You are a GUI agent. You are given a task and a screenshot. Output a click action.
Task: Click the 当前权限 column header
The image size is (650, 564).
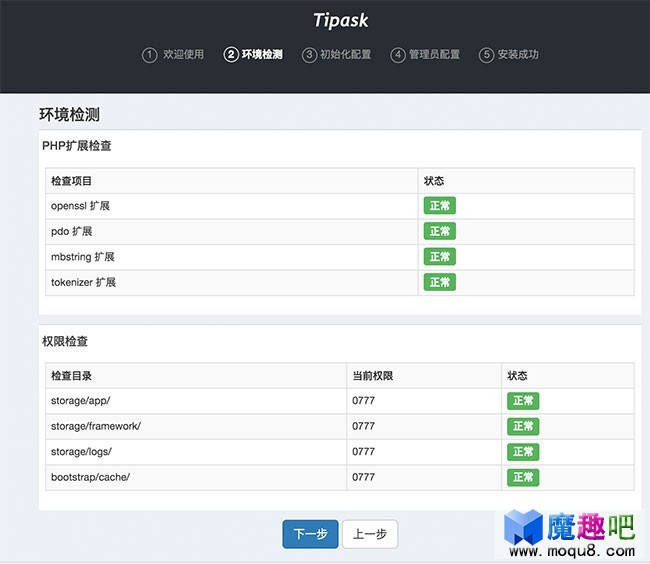pyautogui.click(x=373, y=376)
